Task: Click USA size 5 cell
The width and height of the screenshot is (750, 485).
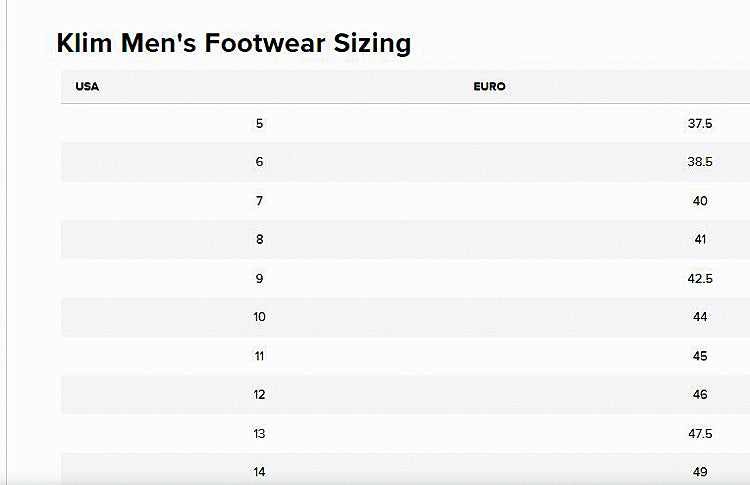Action: [x=259, y=123]
